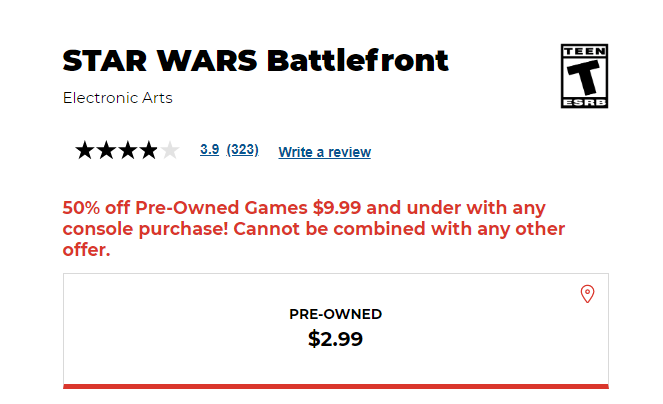Click the red bar under the pre-owned card
The width and height of the screenshot is (663, 404).
335,386
